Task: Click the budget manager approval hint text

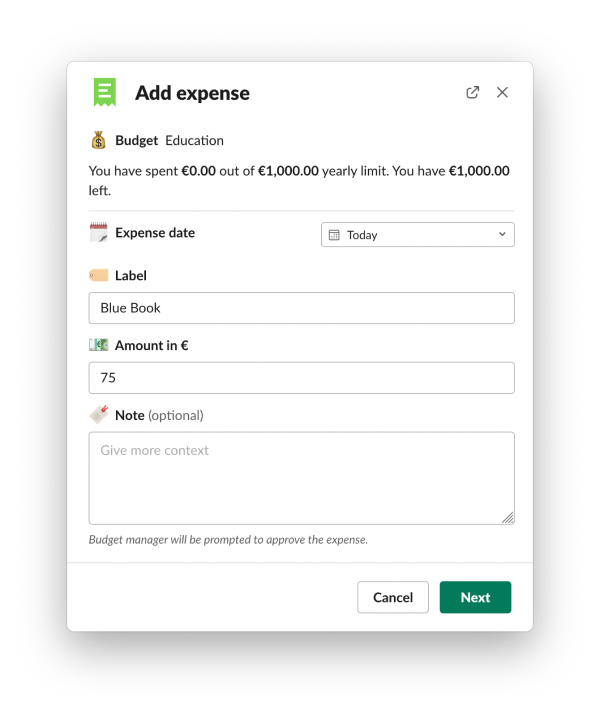Action: coord(228,540)
